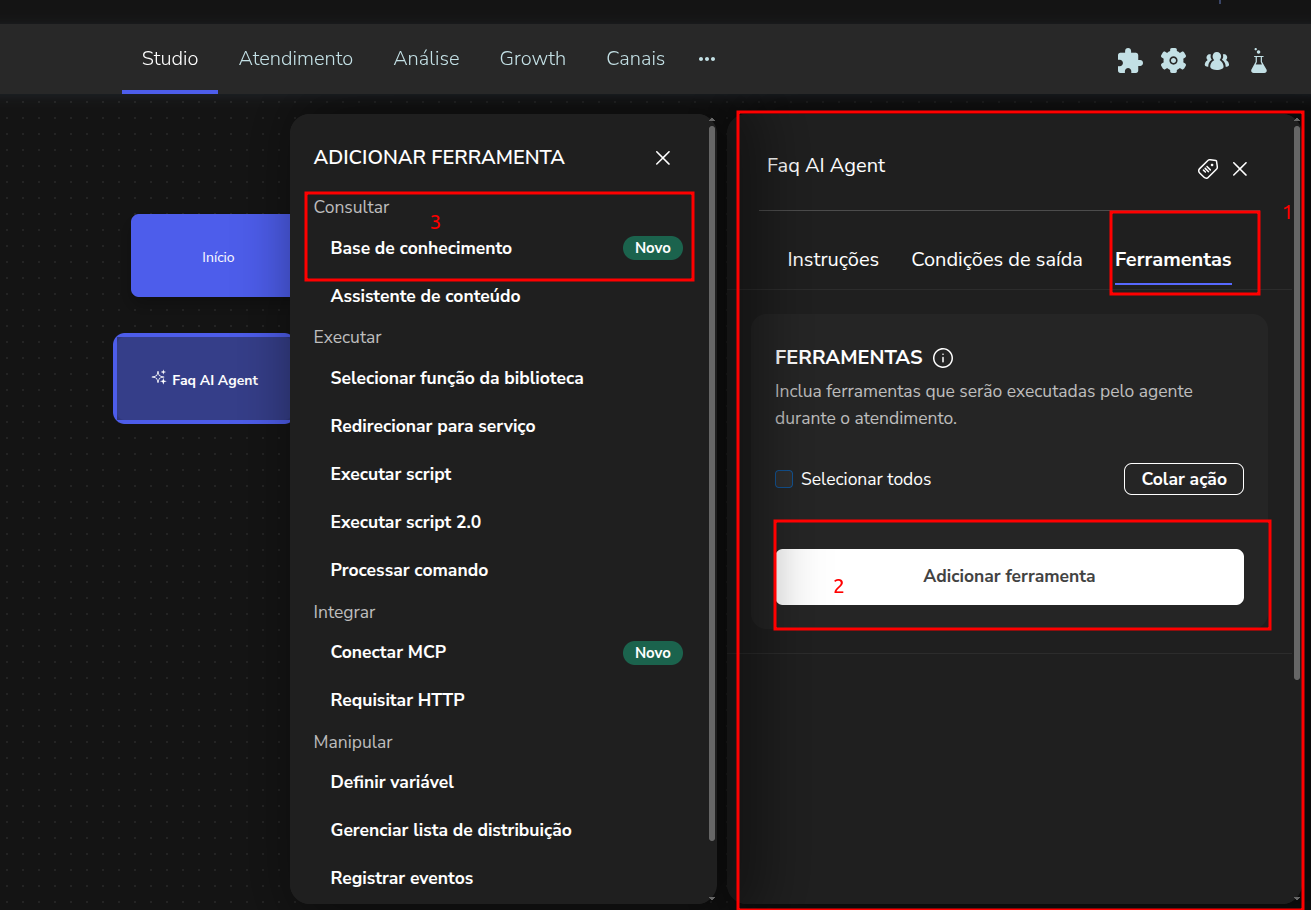Click the Colar ação button
The image size is (1311, 910).
click(x=1183, y=479)
